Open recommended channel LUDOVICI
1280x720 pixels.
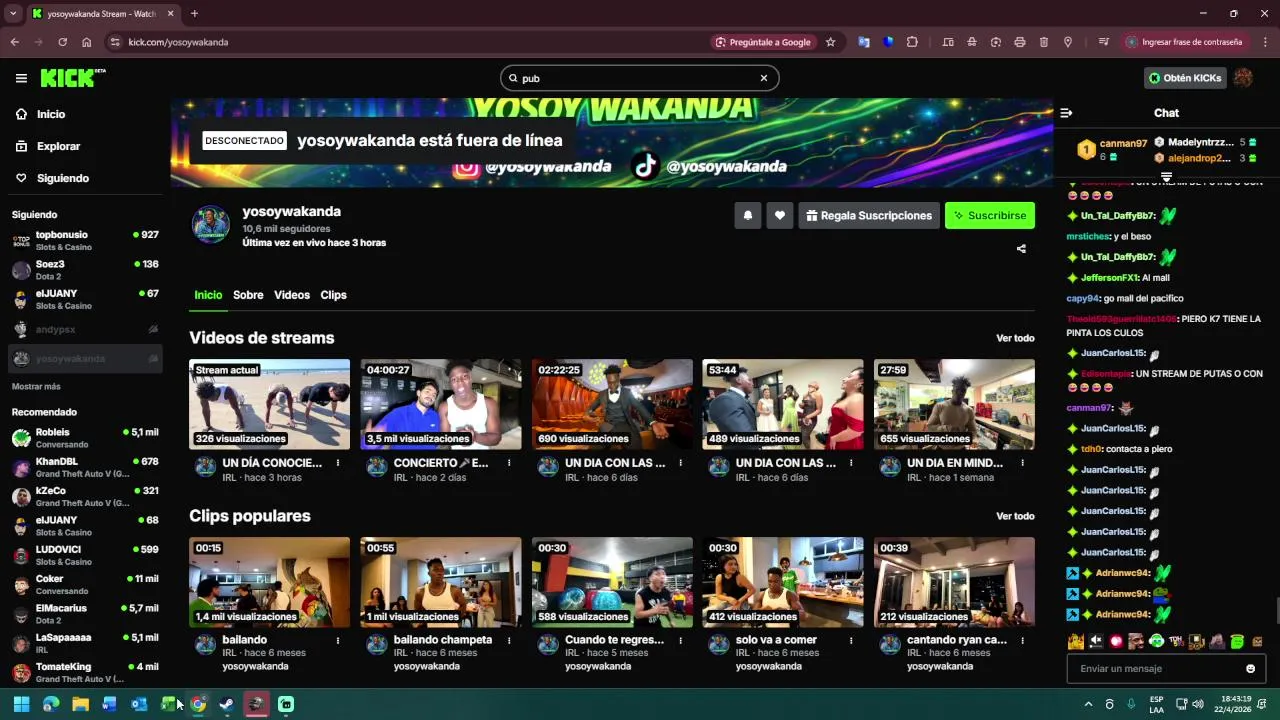click(85, 555)
